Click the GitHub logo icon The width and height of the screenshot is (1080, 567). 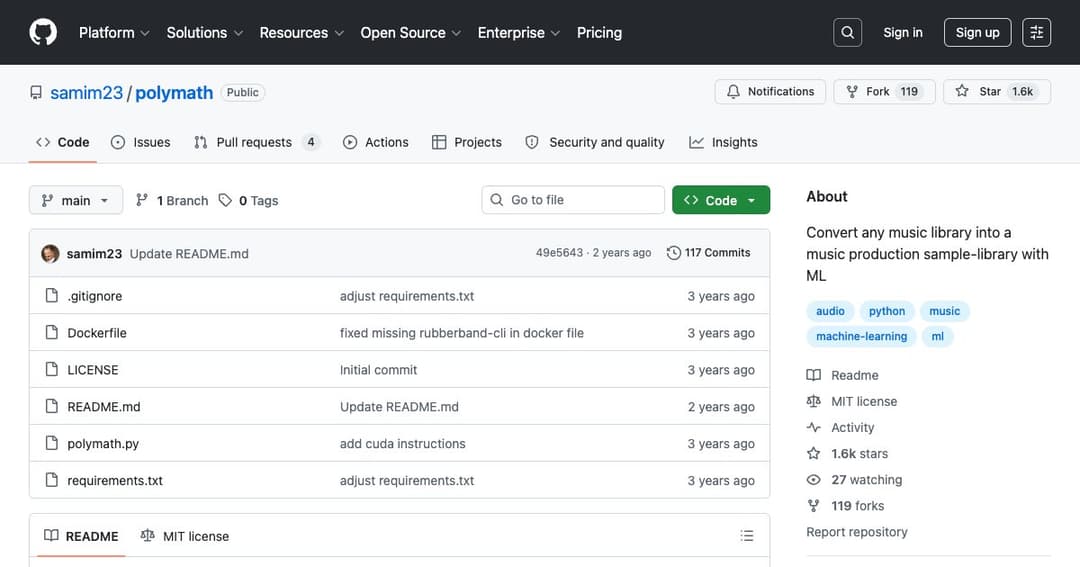click(43, 32)
